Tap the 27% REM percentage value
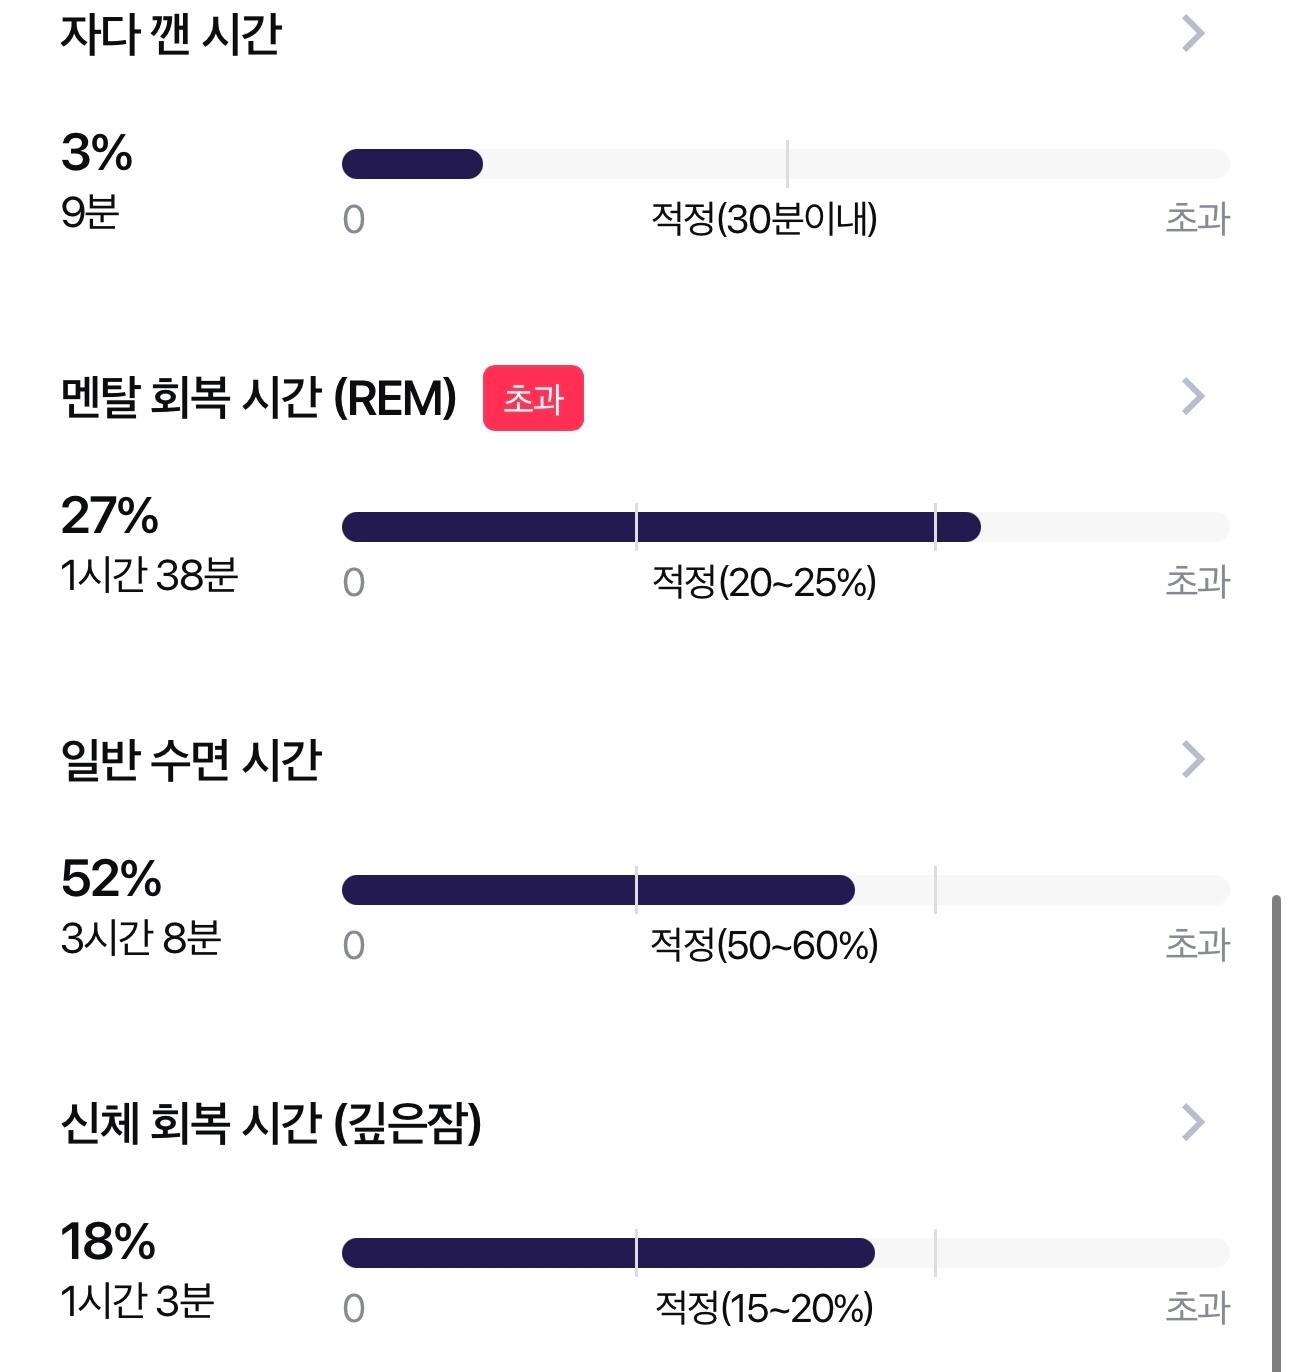This screenshot has height=1372, width=1290. click(x=110, y=516)
